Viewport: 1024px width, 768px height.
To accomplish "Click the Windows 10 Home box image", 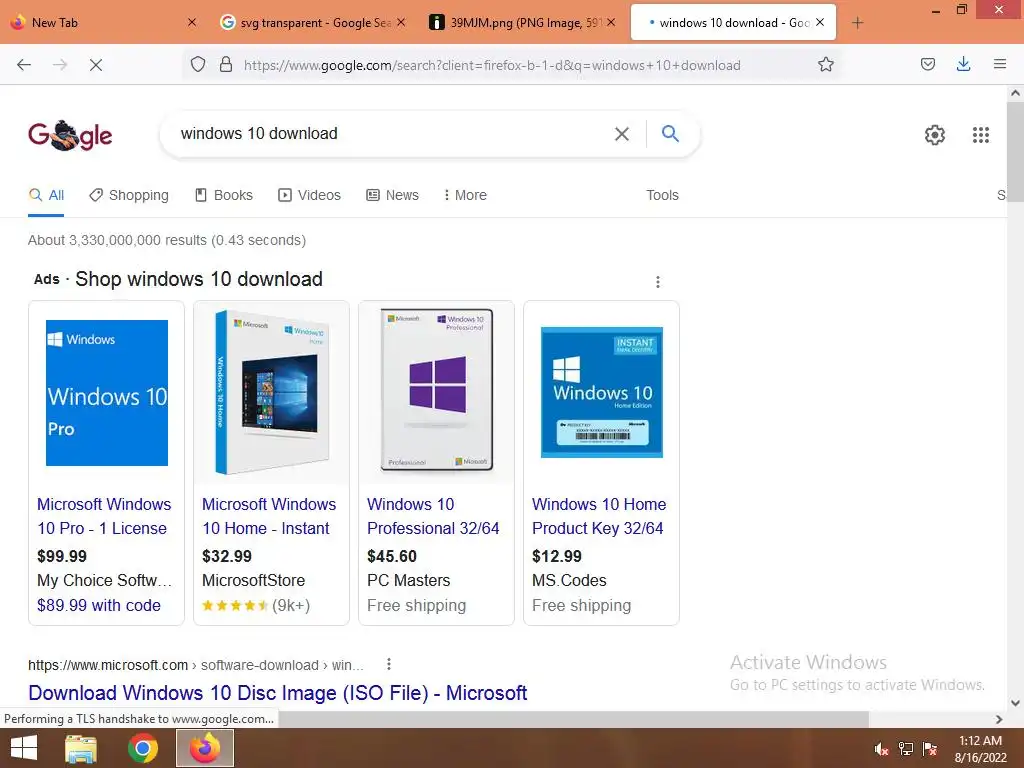I will tap(271, 392).
